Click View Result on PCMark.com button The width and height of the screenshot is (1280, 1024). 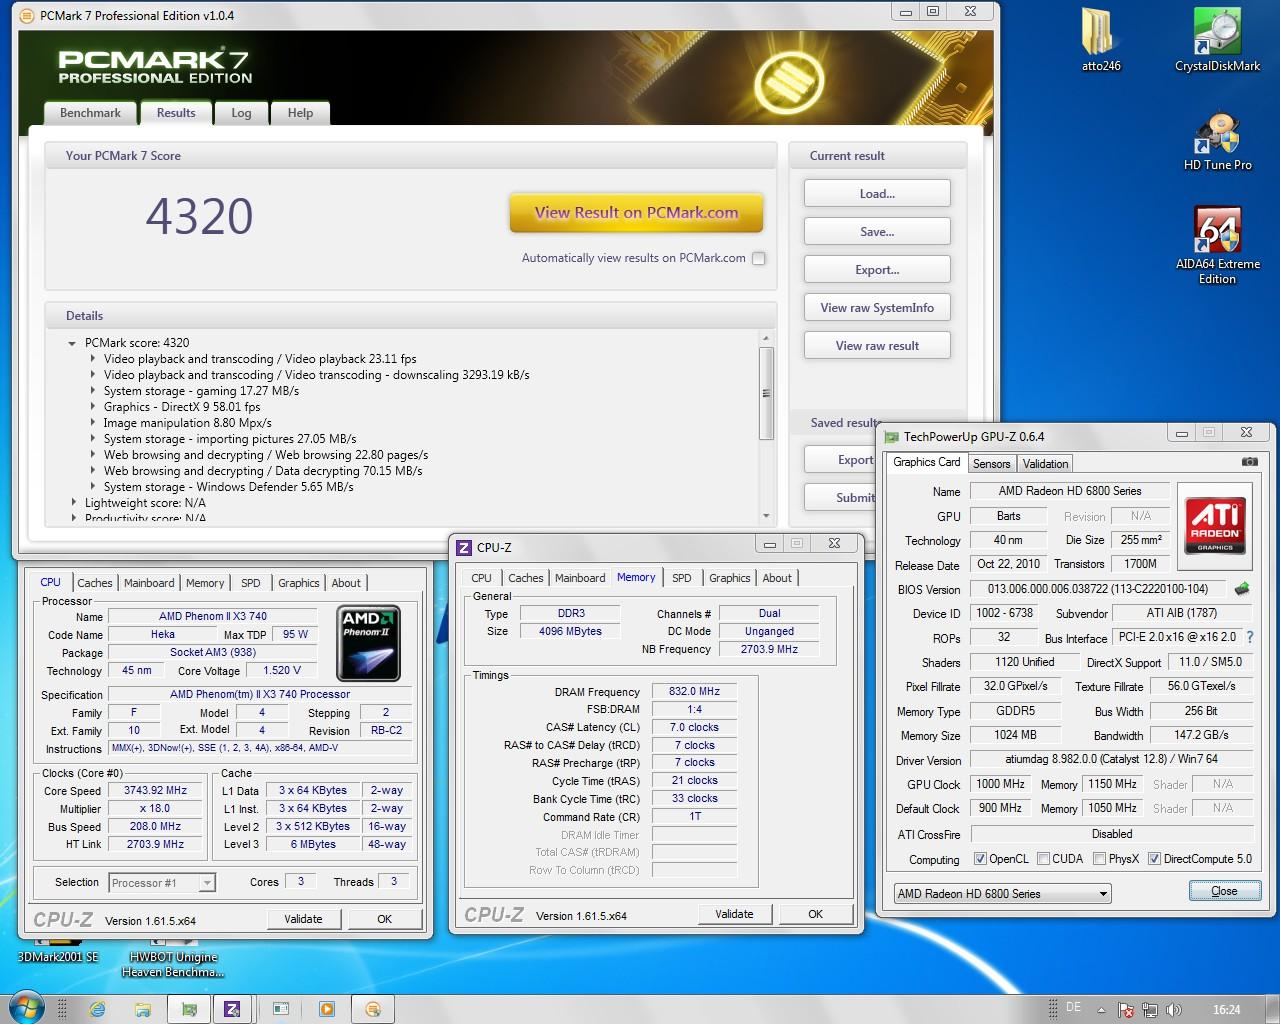point(636,213)
